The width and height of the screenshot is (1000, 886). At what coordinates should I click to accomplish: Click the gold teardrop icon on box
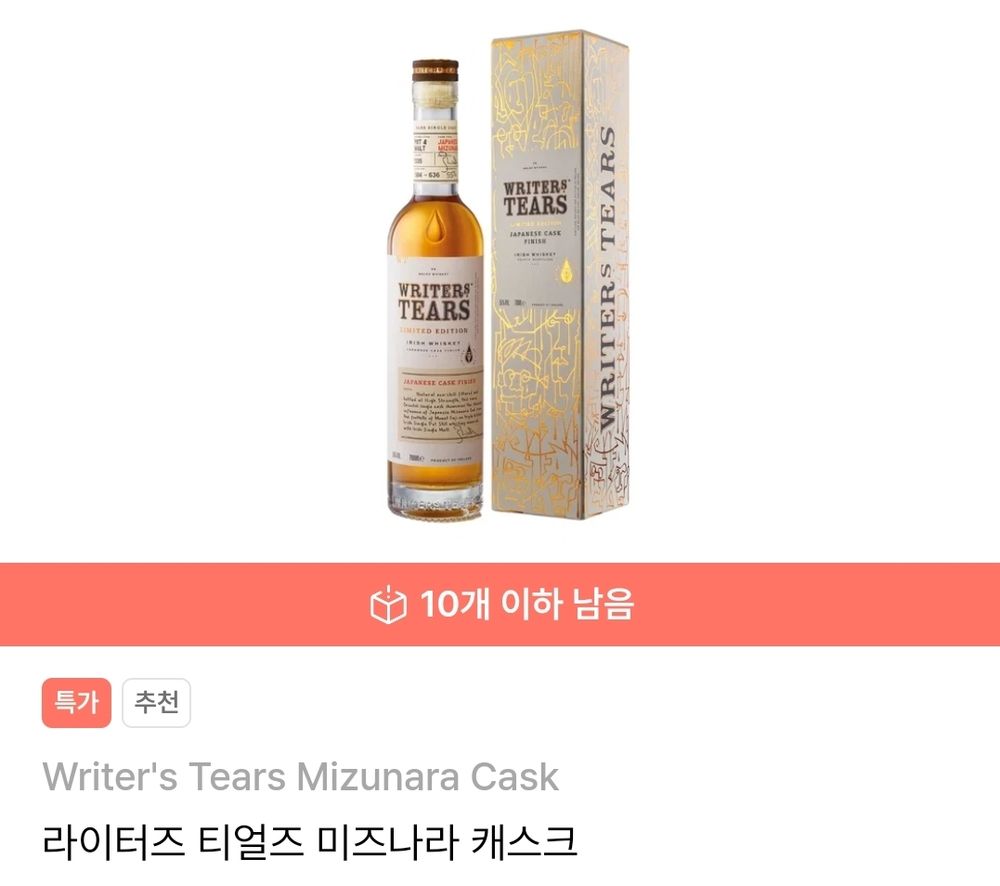565,272
